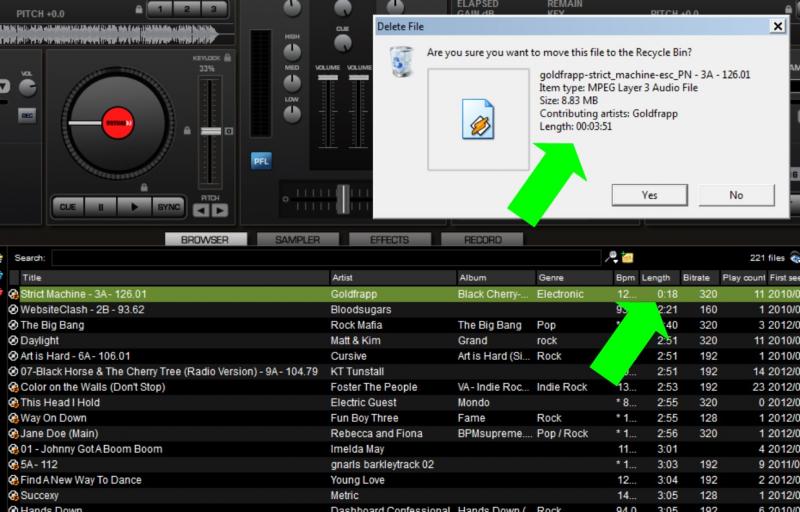Click the WebsiteClash track icon
The height and width of the screenshot is (512, 800).
(14, 310)
